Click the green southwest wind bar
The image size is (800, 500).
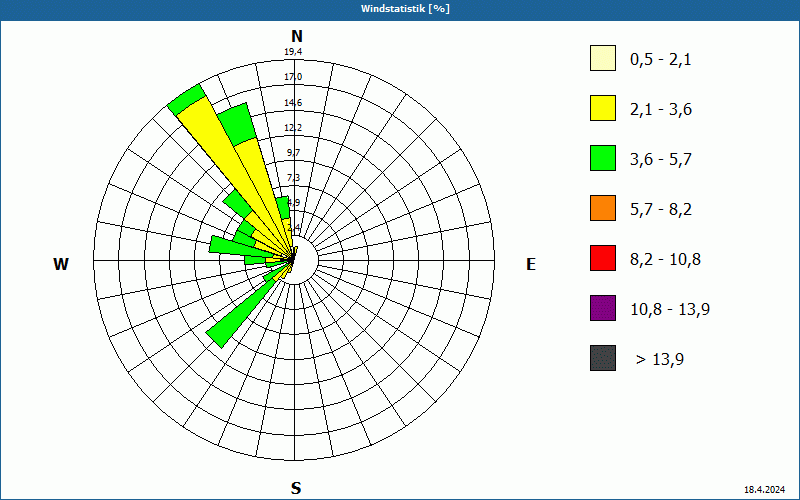(240, 314)
